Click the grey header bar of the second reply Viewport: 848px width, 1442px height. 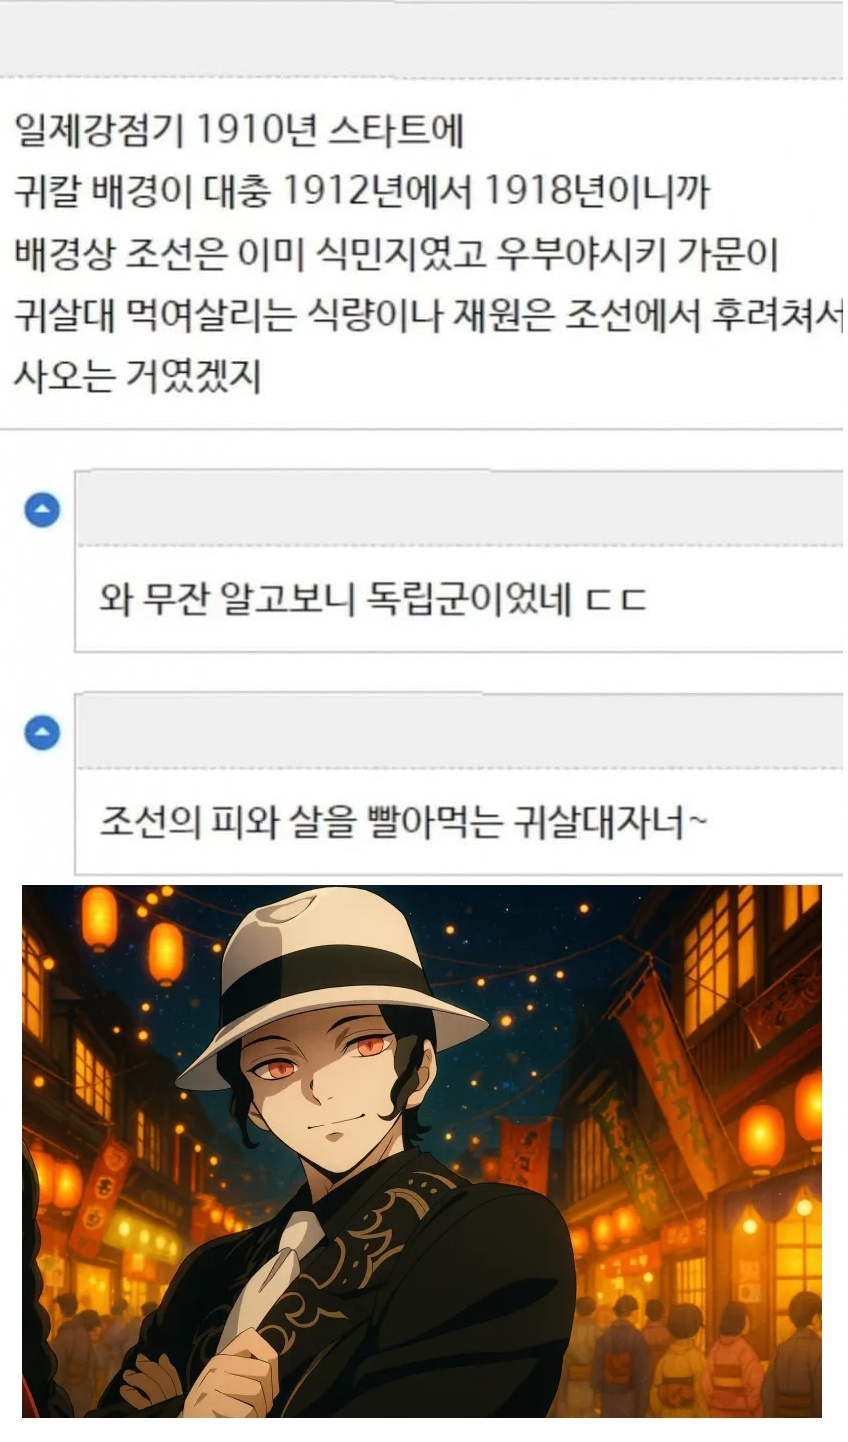pyautogui.click(x=459, y=731)
